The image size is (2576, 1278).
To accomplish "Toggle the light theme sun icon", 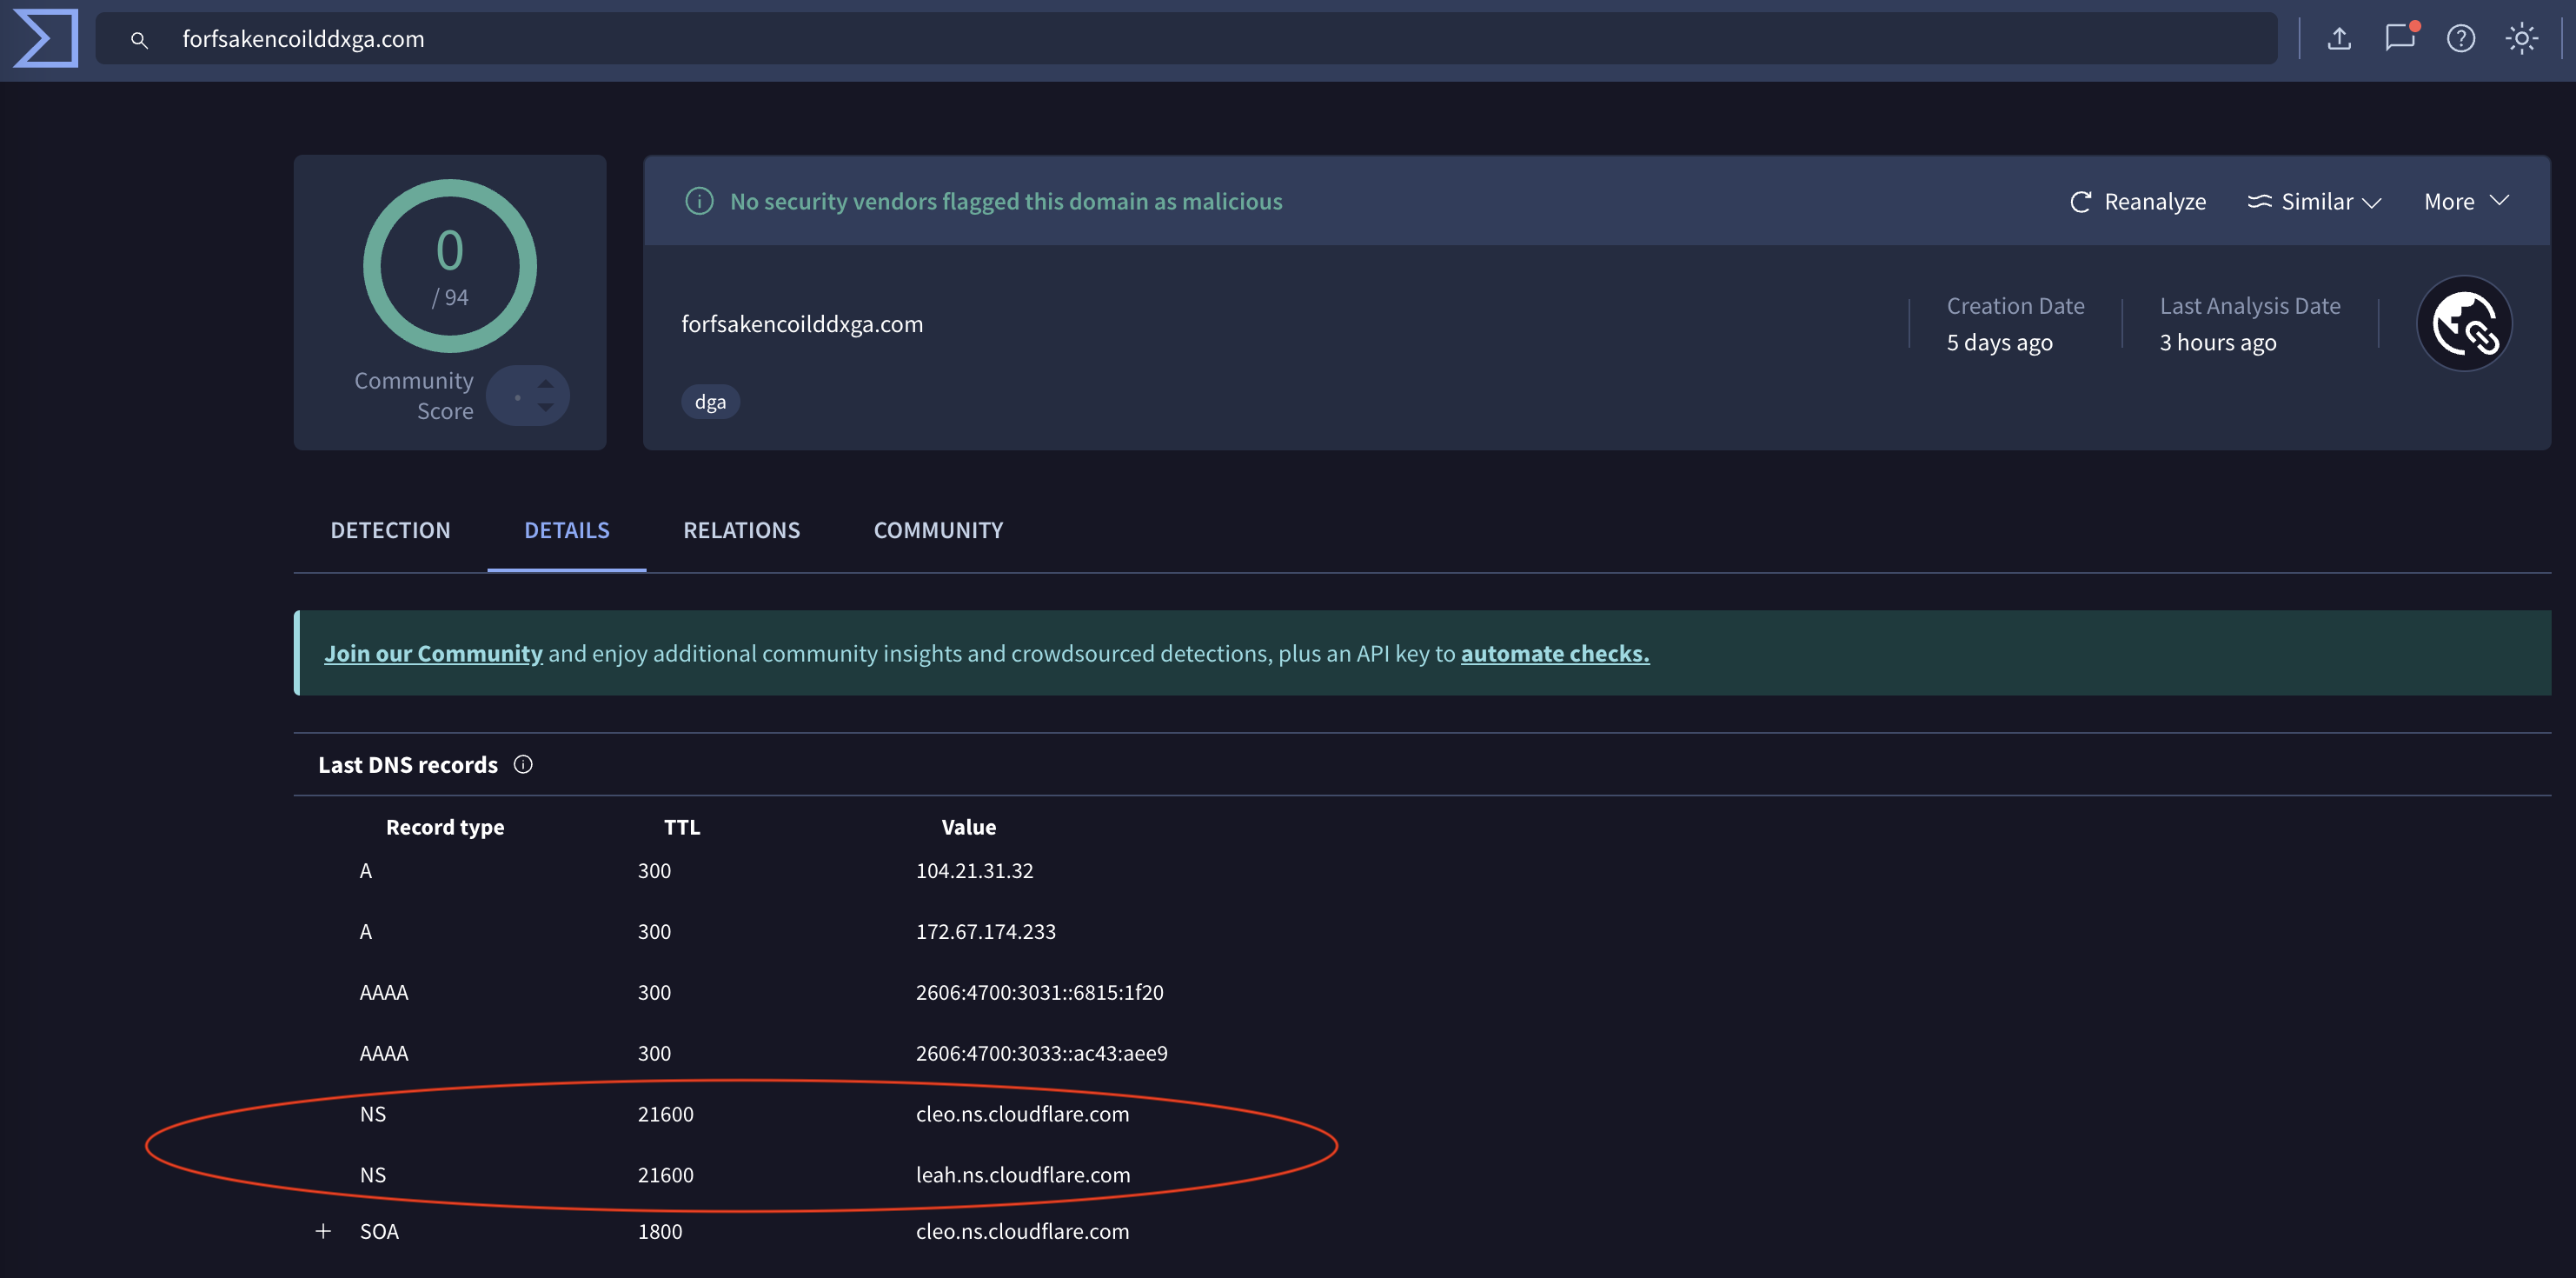I will coord(2521,39).
